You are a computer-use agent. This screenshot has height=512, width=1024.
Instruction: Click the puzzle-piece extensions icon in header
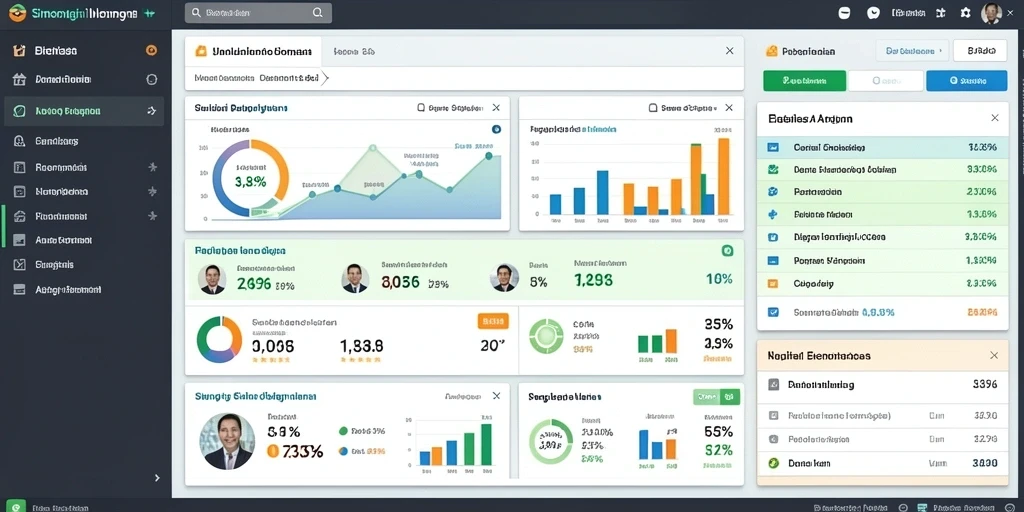coord(940,12)
